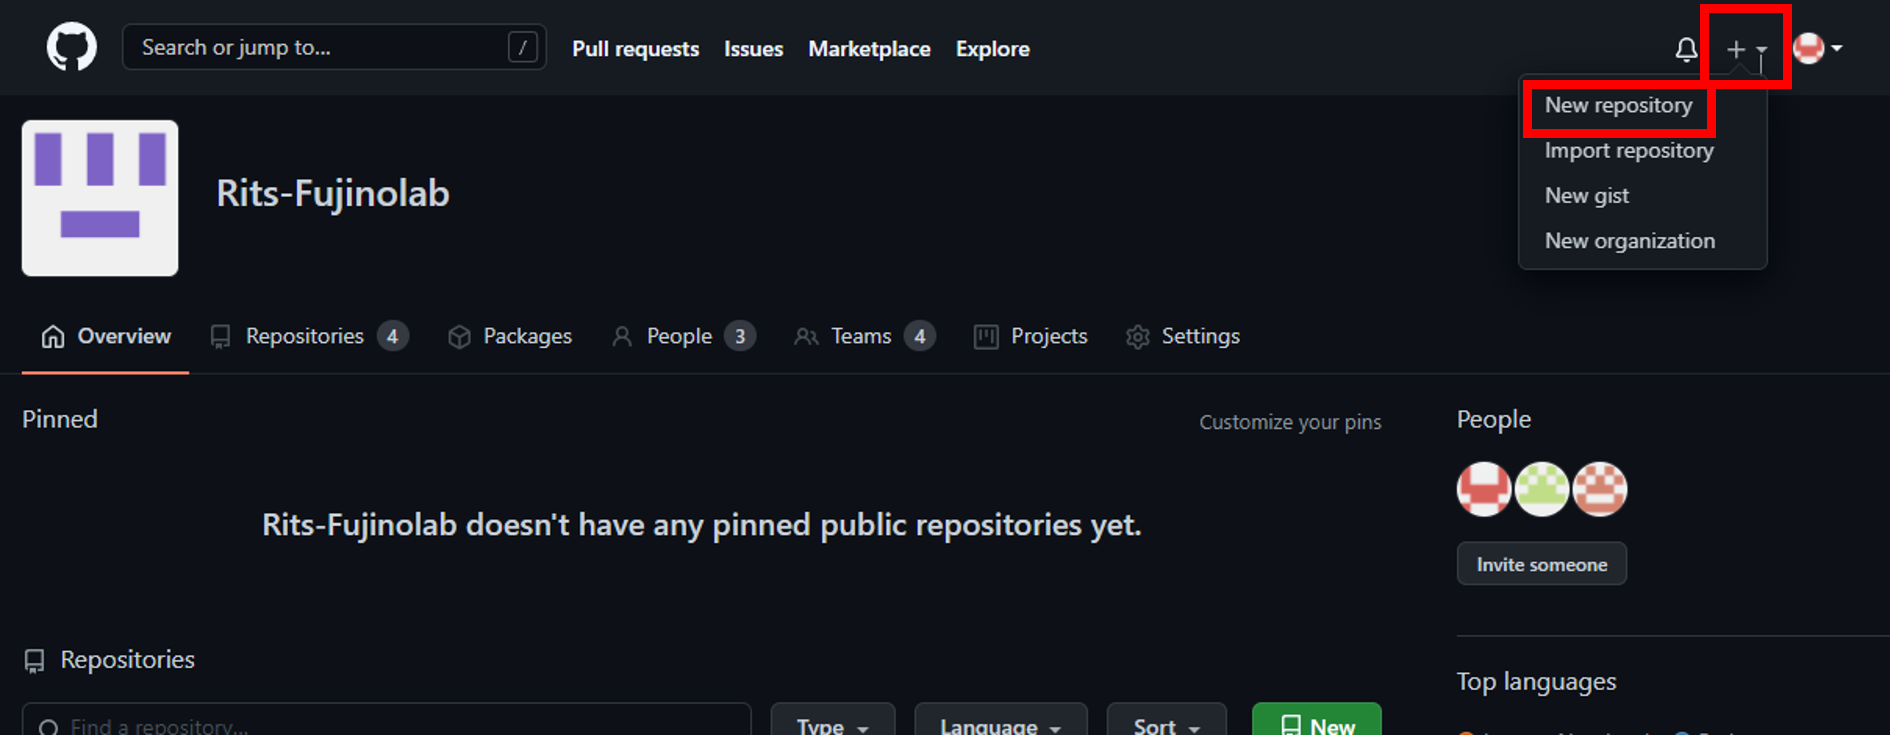The image size is (1890, 735).
Task: Click Customize your pins link
Action: tap(1290, 422)
